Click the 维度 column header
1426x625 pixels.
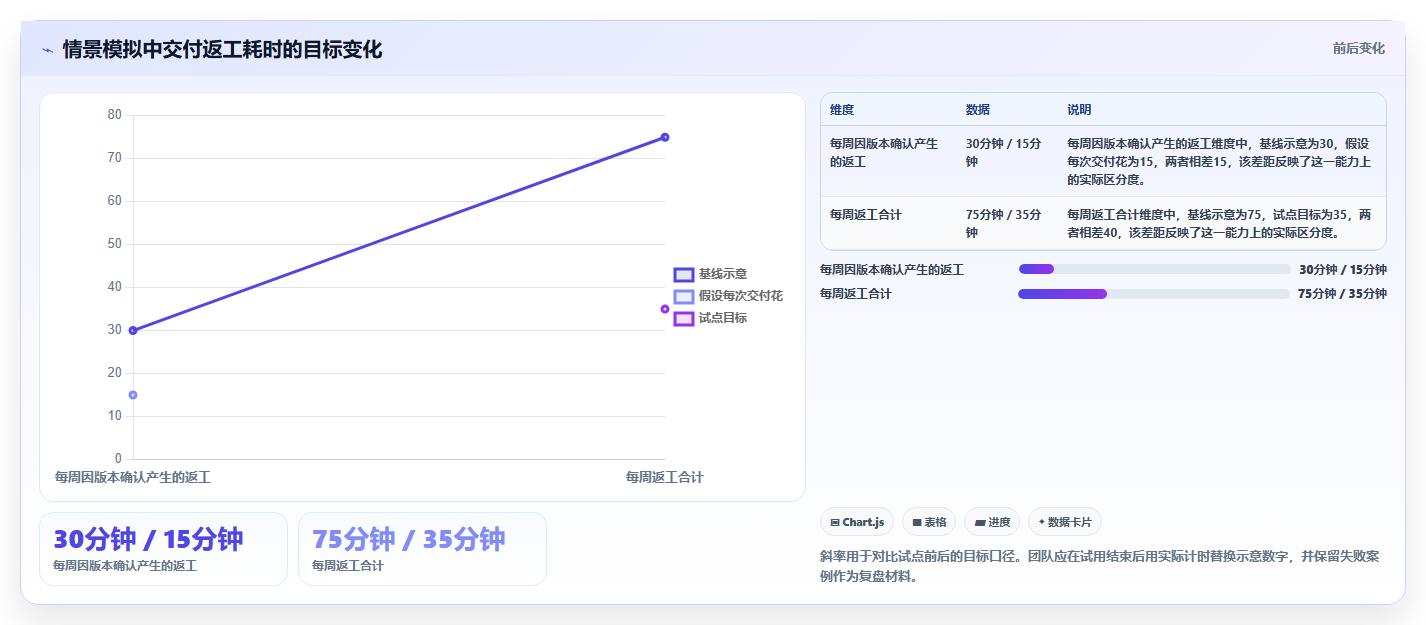tap(842, 110)
